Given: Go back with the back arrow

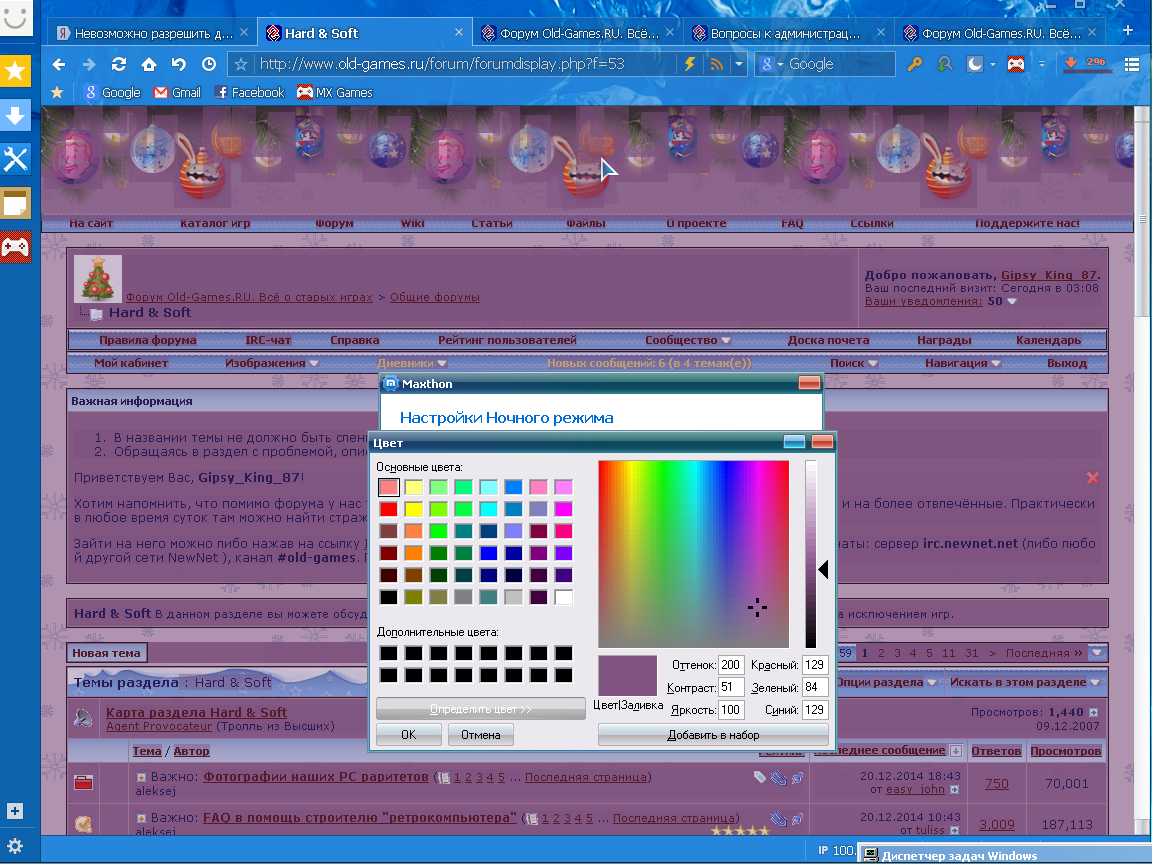Looking at the screenshot, I should [x=59, y=65].
